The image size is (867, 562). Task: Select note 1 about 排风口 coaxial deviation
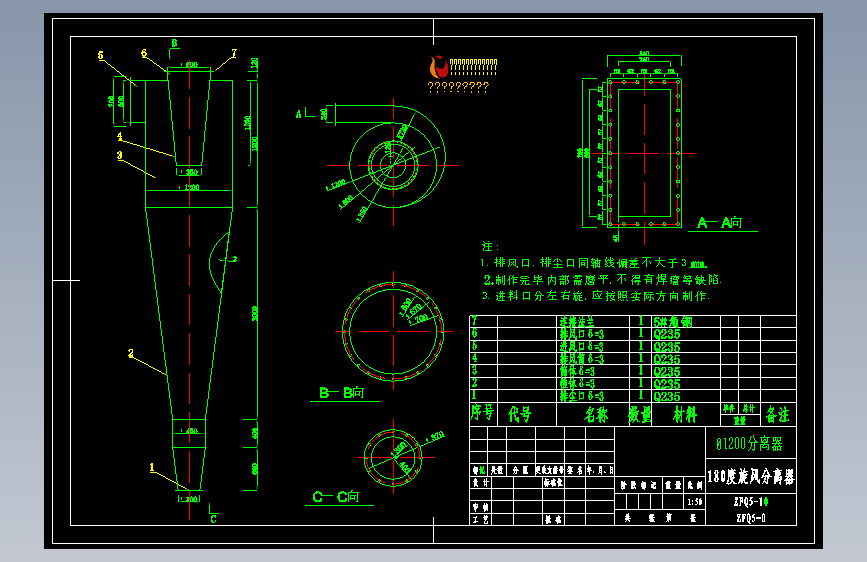(x=593, y=263)
